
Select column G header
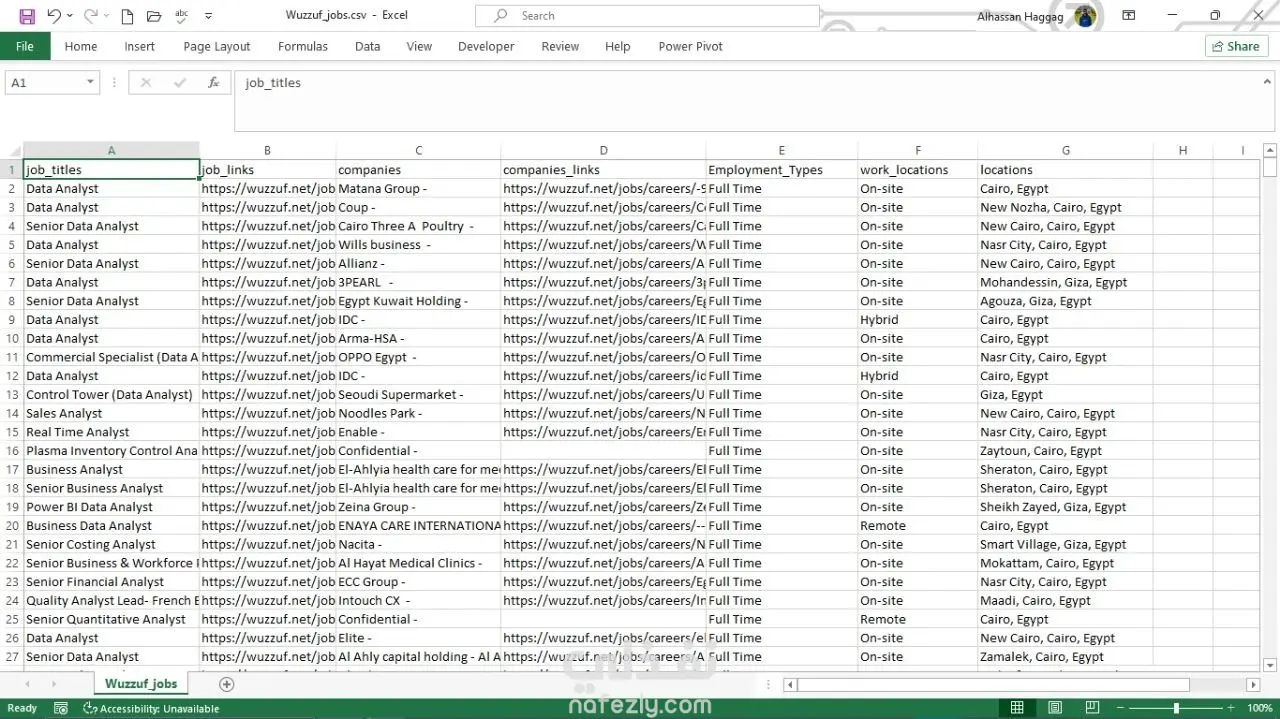click(1065, 150)
